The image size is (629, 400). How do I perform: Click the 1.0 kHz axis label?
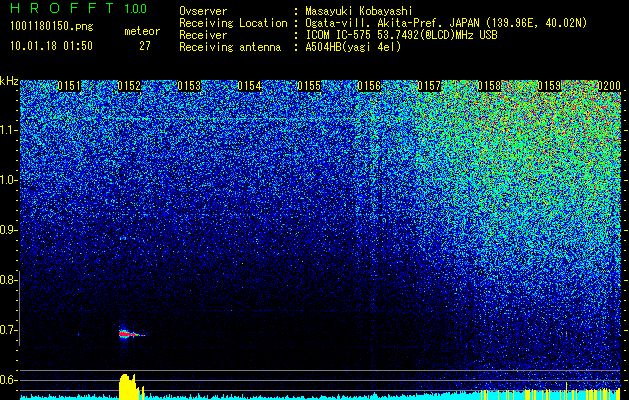(x=9, y=180)
